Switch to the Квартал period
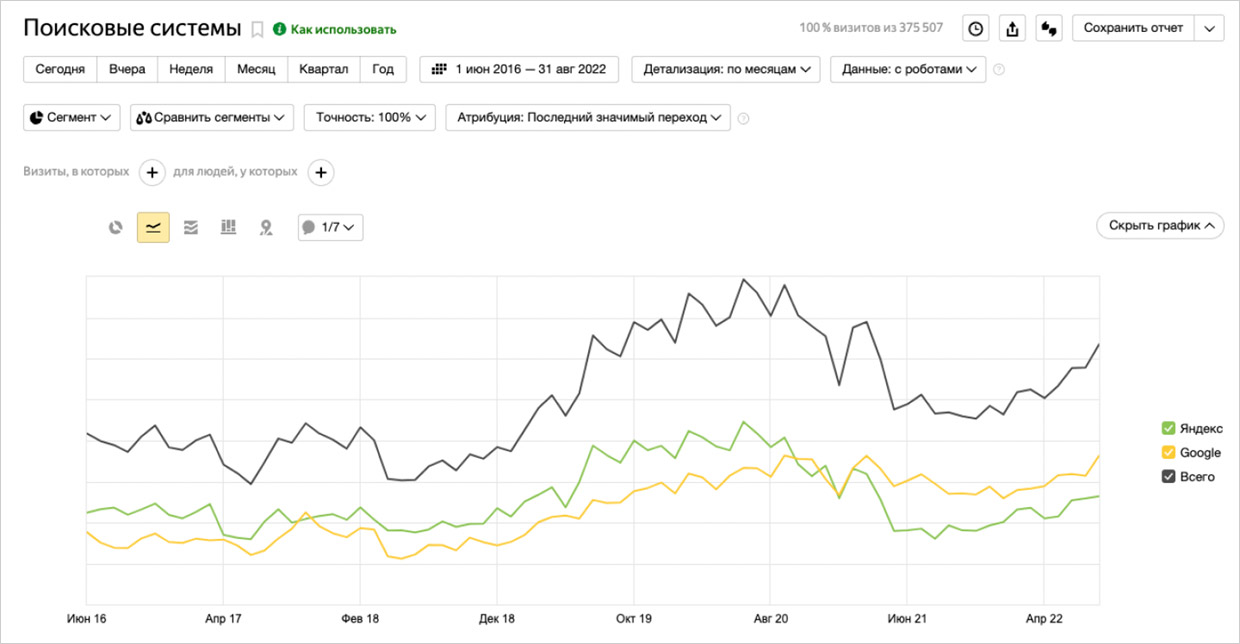Screen dimensions: 1240x644 point(324,69)
